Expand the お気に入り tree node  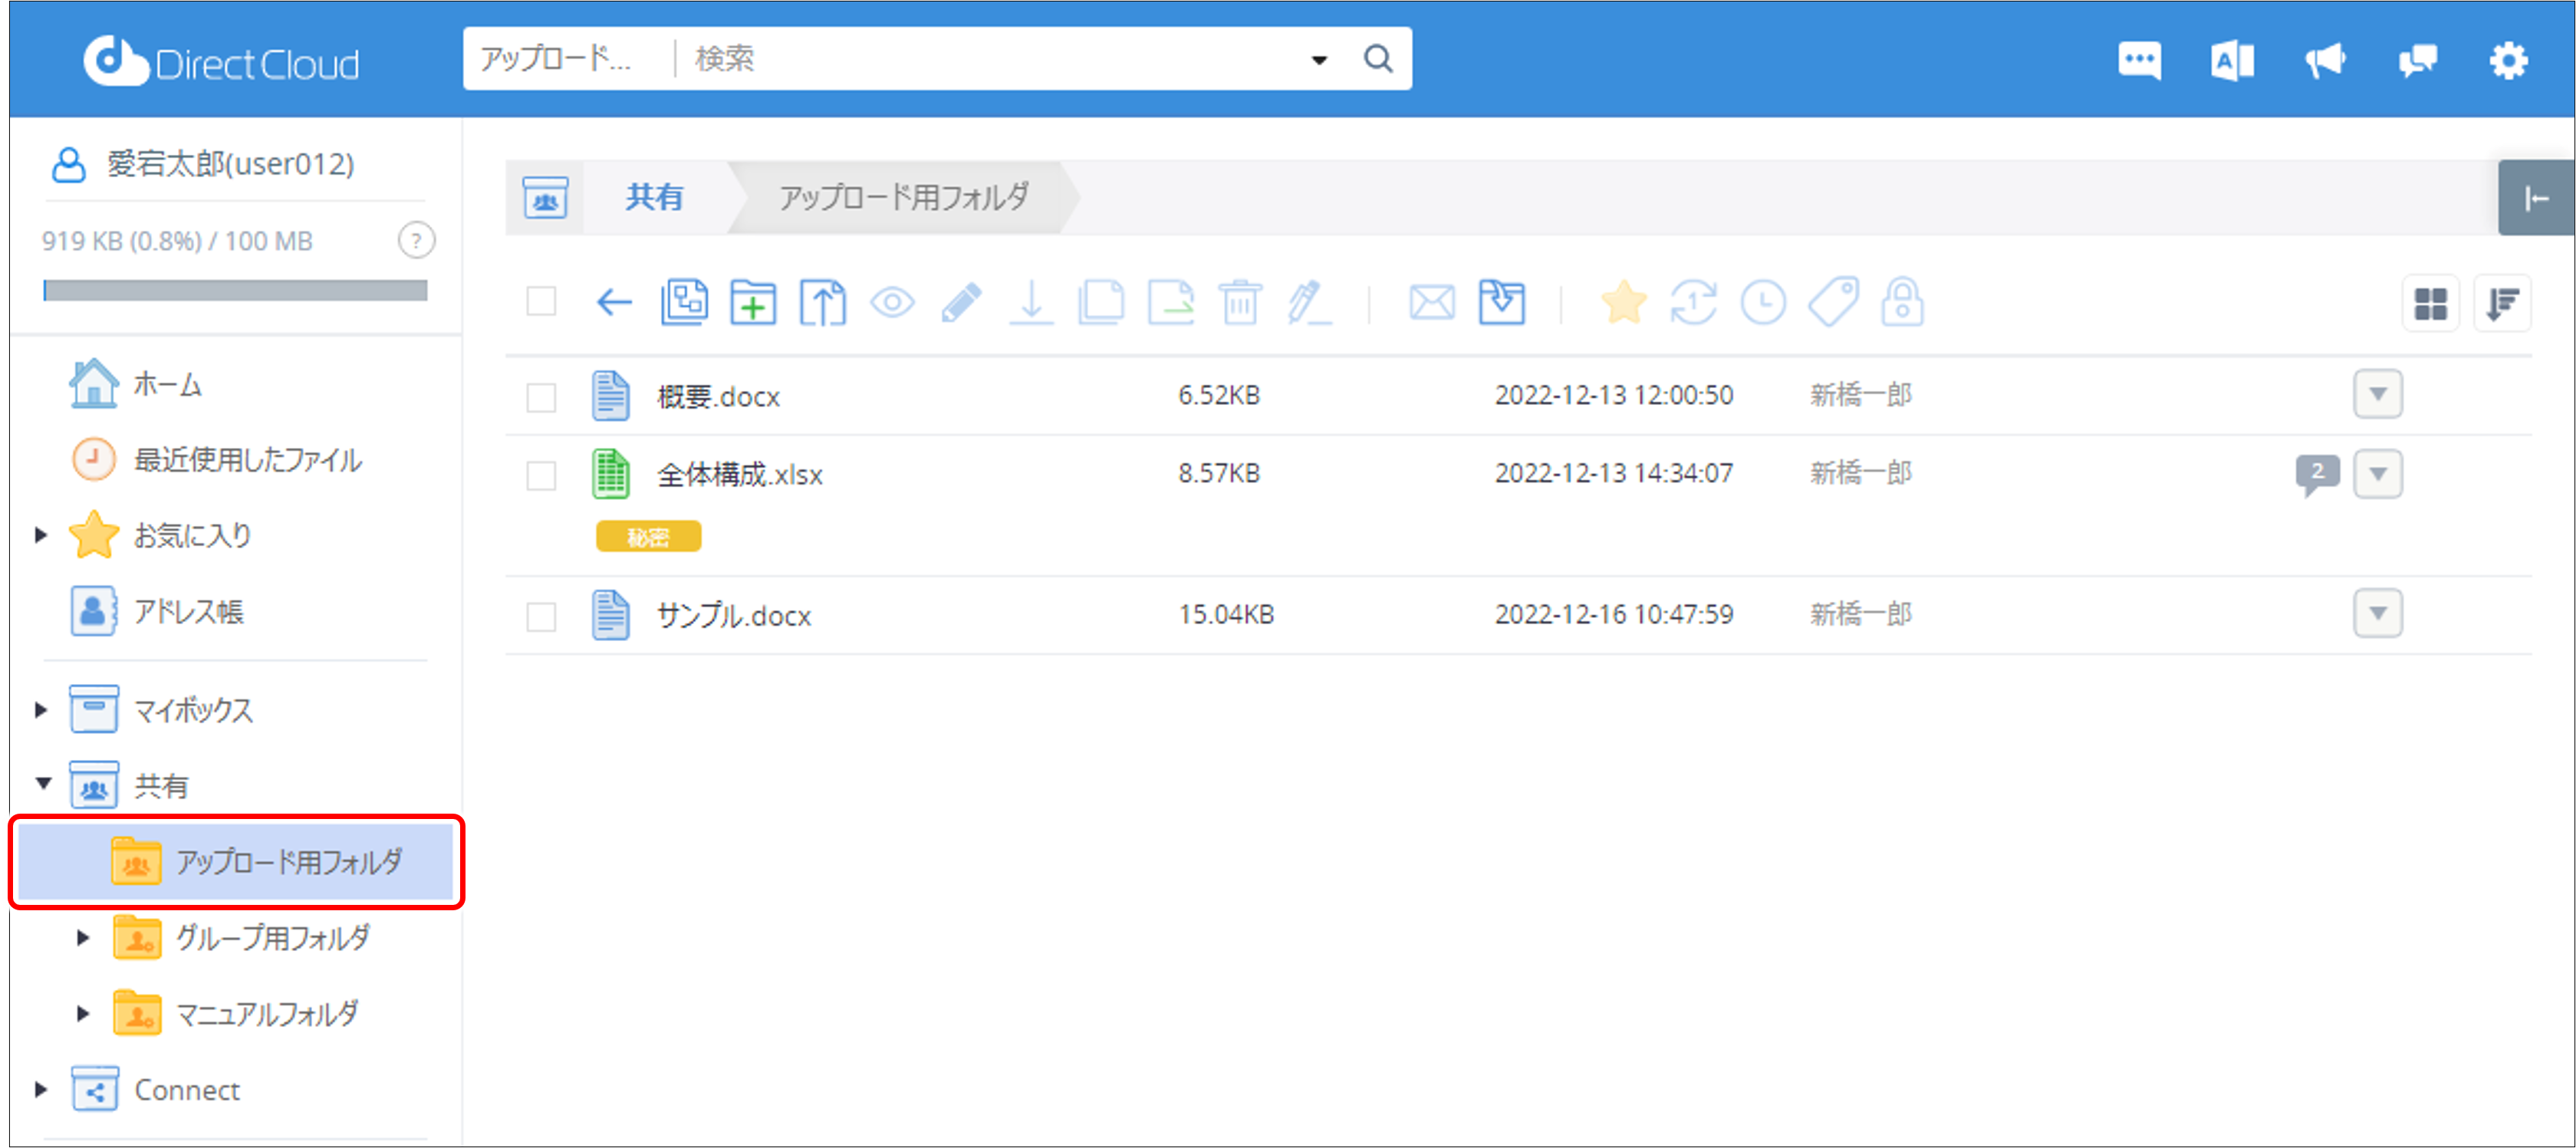(41, 535)
